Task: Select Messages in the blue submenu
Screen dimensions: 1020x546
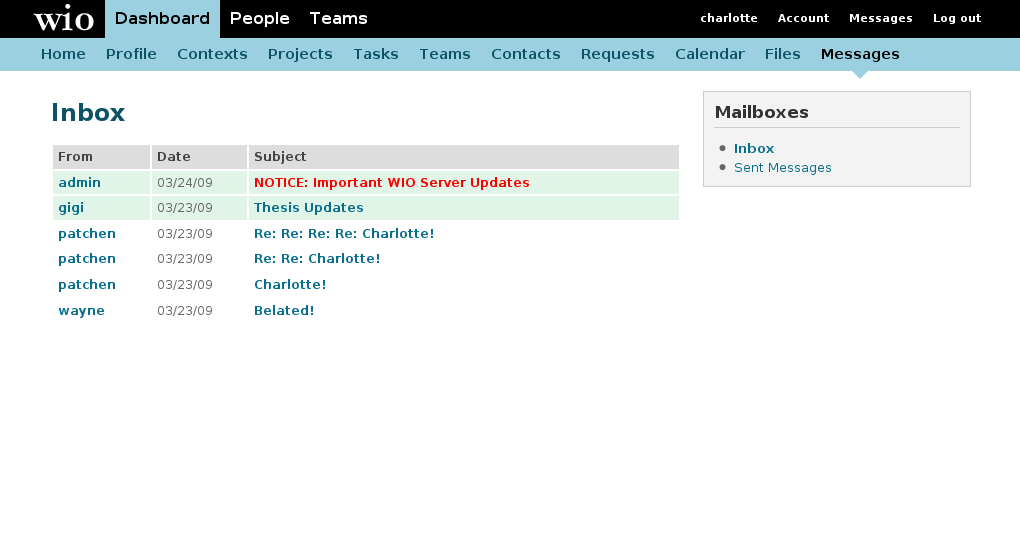Action: [x=860, y=54]
